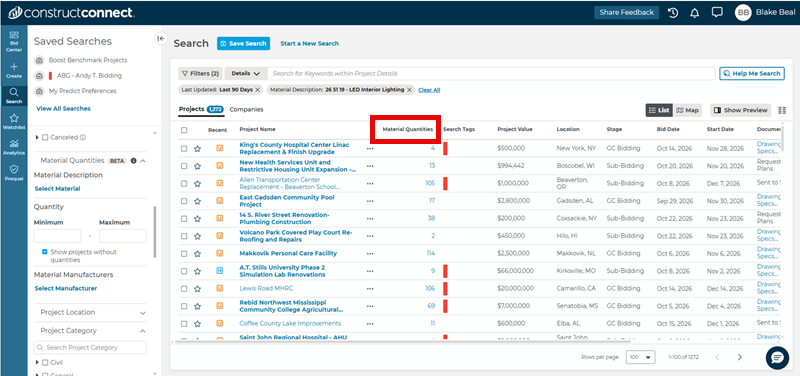
Task: Star the East Gadsden Community Pool project
Action: pyautogui.click(x=197, y=201)
